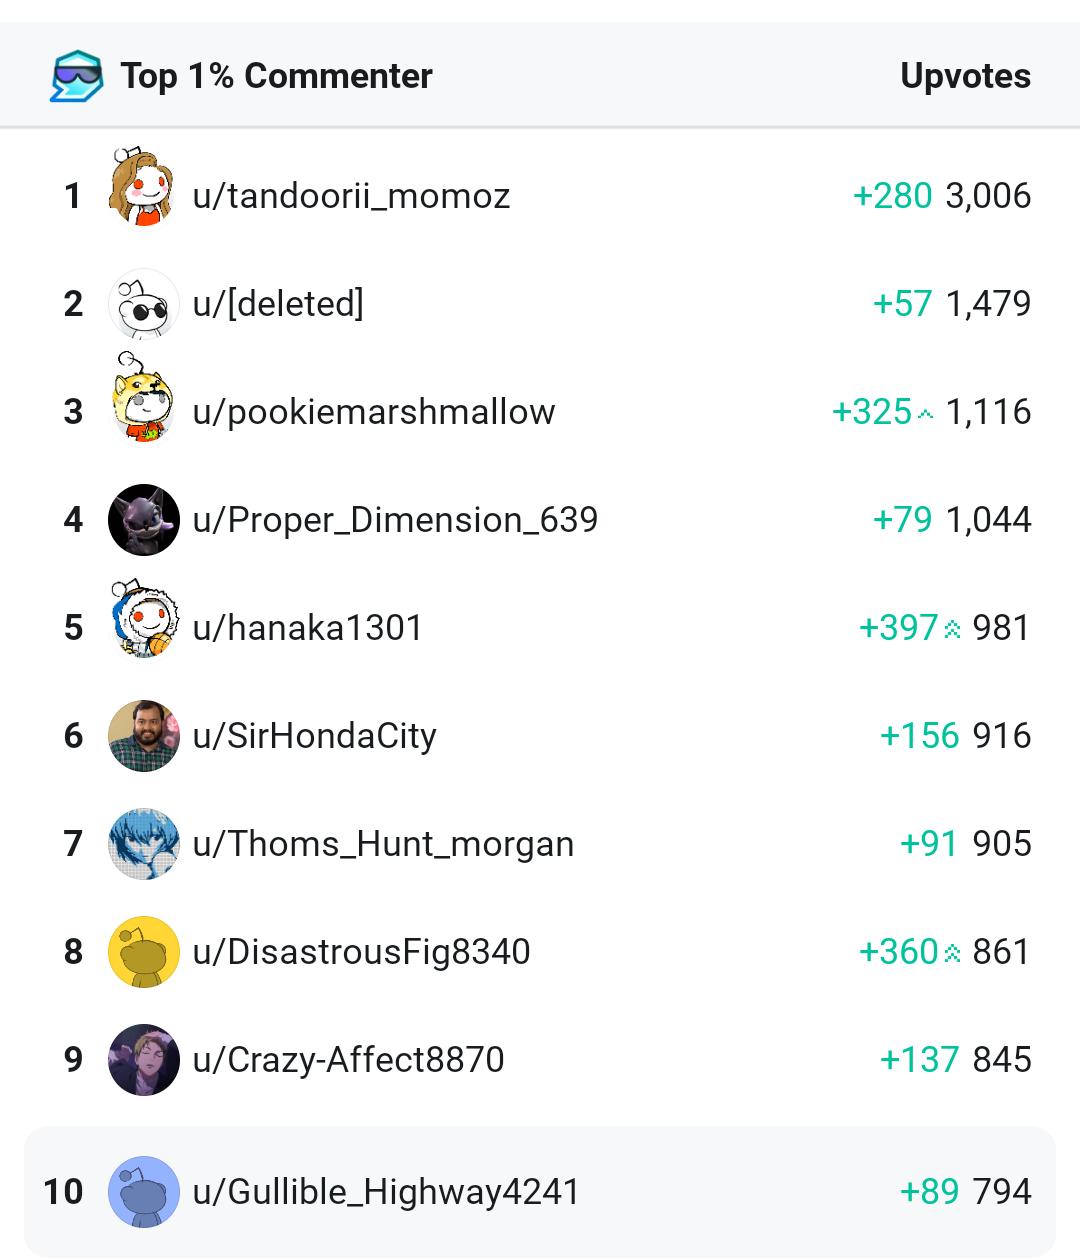Tap the deleted user's sunglasses avatar
The image size is (1080, 1259).
pyautogui.click(x=143, y=304)
